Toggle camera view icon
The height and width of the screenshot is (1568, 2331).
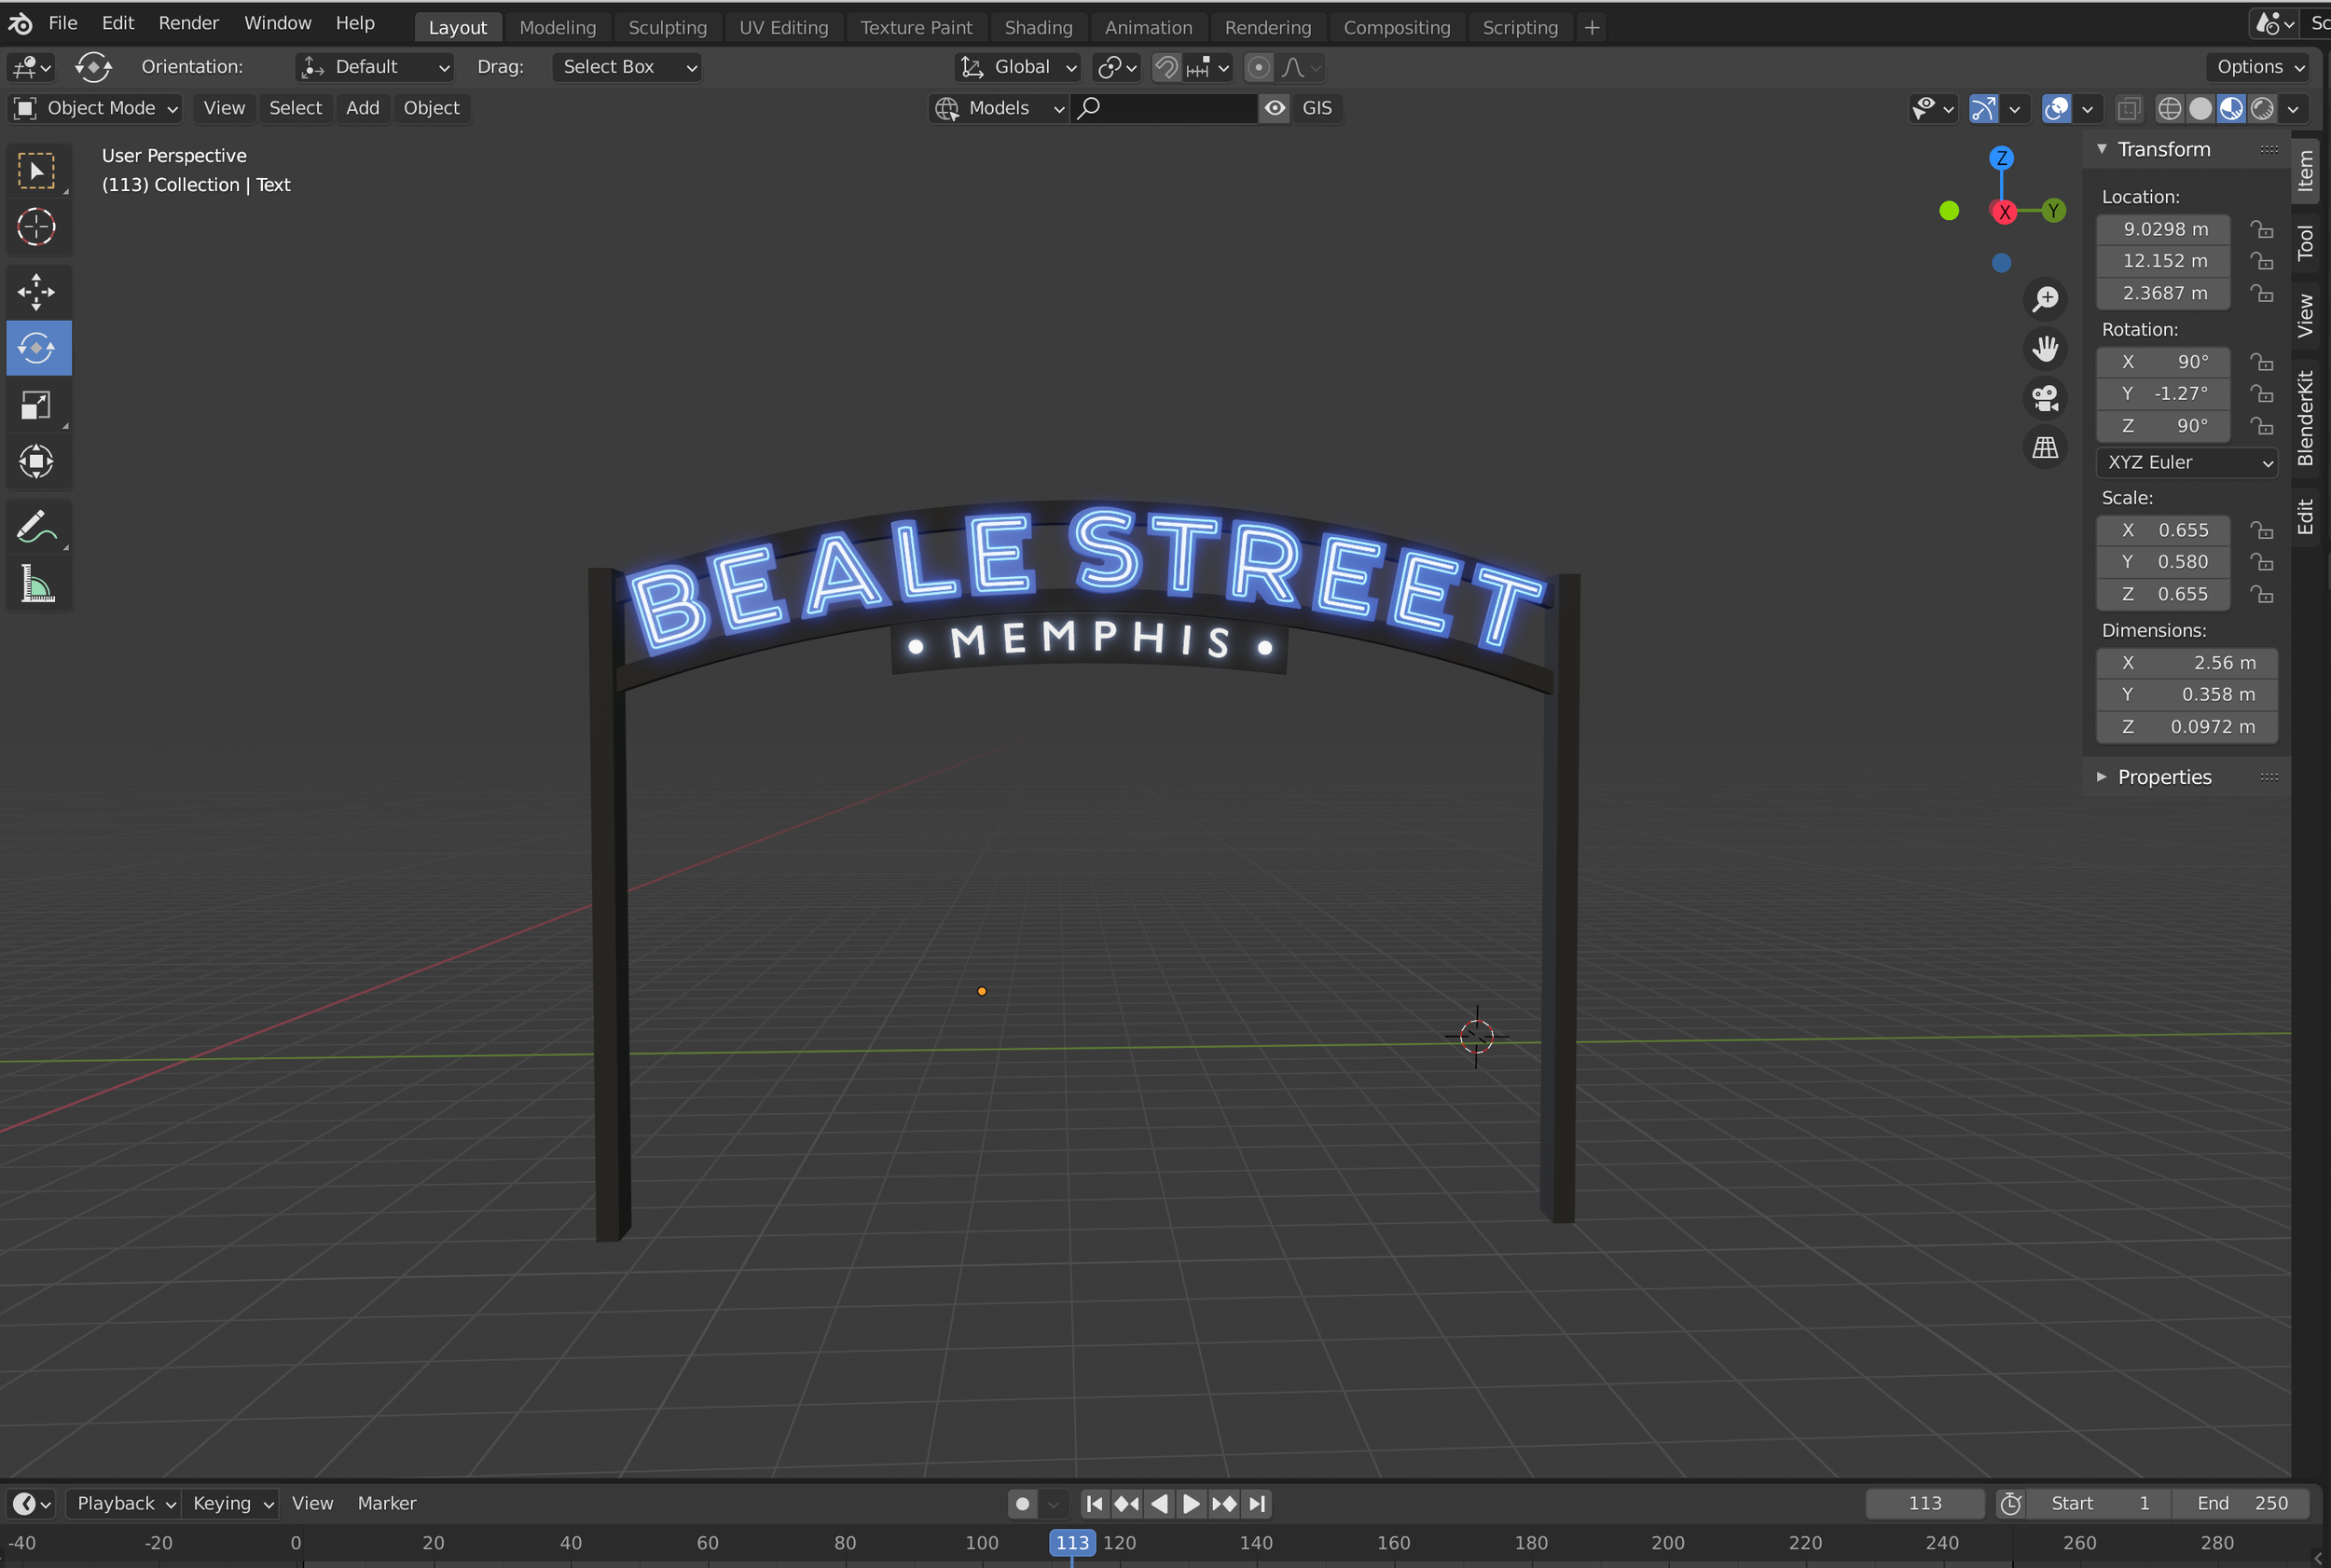pos(2045,398)
